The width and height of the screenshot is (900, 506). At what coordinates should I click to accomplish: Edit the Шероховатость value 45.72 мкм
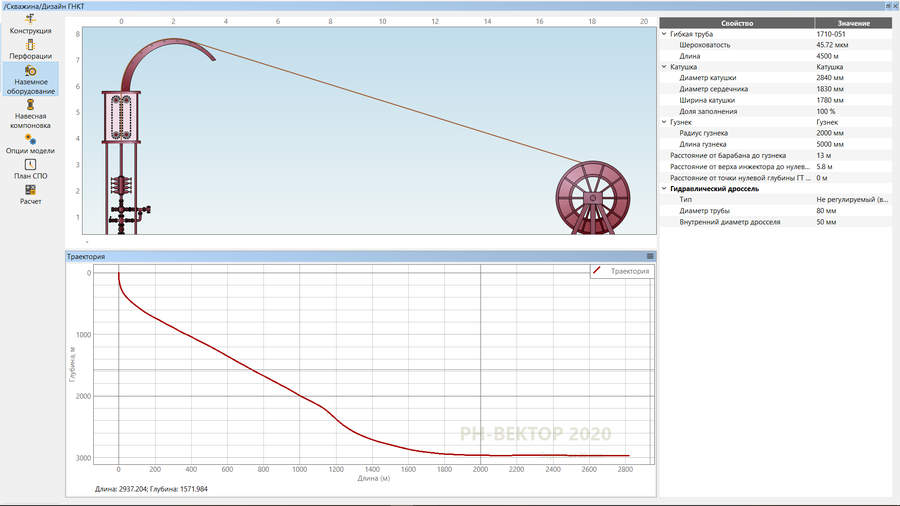[x=850, y=45]
